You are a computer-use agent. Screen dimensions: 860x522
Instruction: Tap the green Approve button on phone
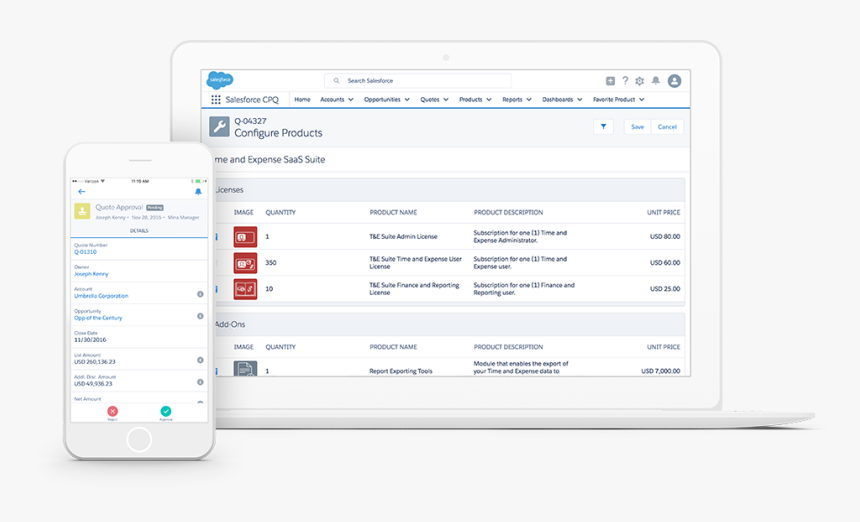click(x=166, y=411)
